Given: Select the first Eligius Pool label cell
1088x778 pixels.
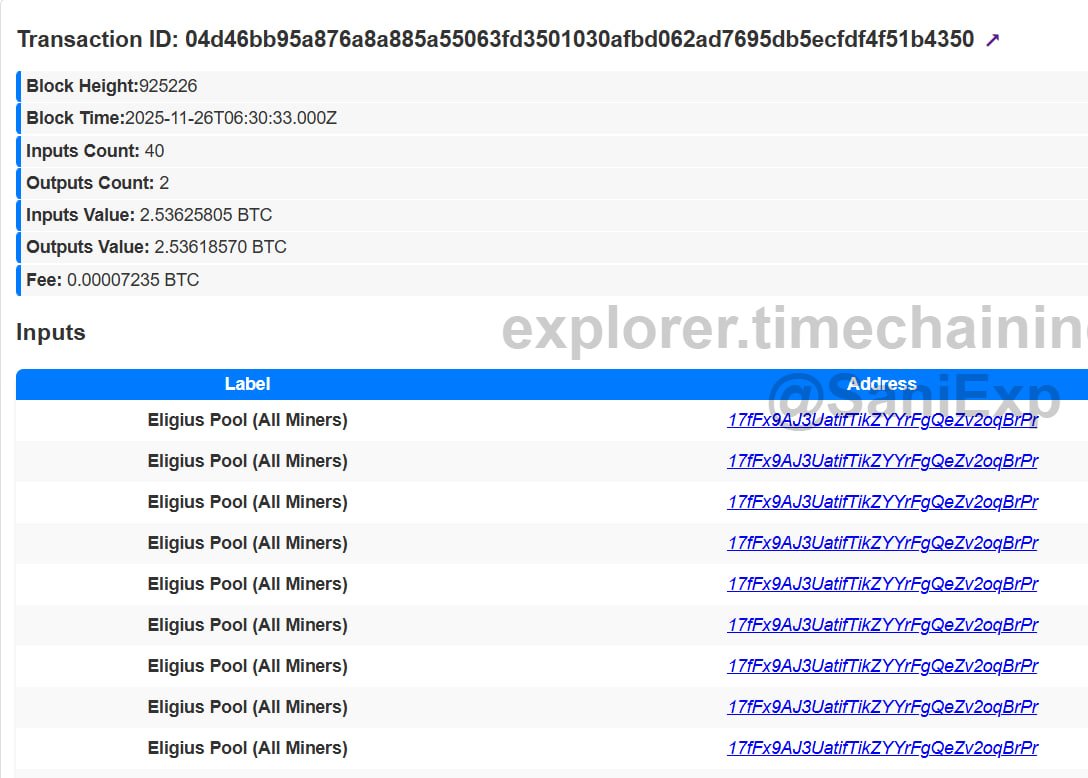Looking at the screenshot, I should (x=248, y=420).
